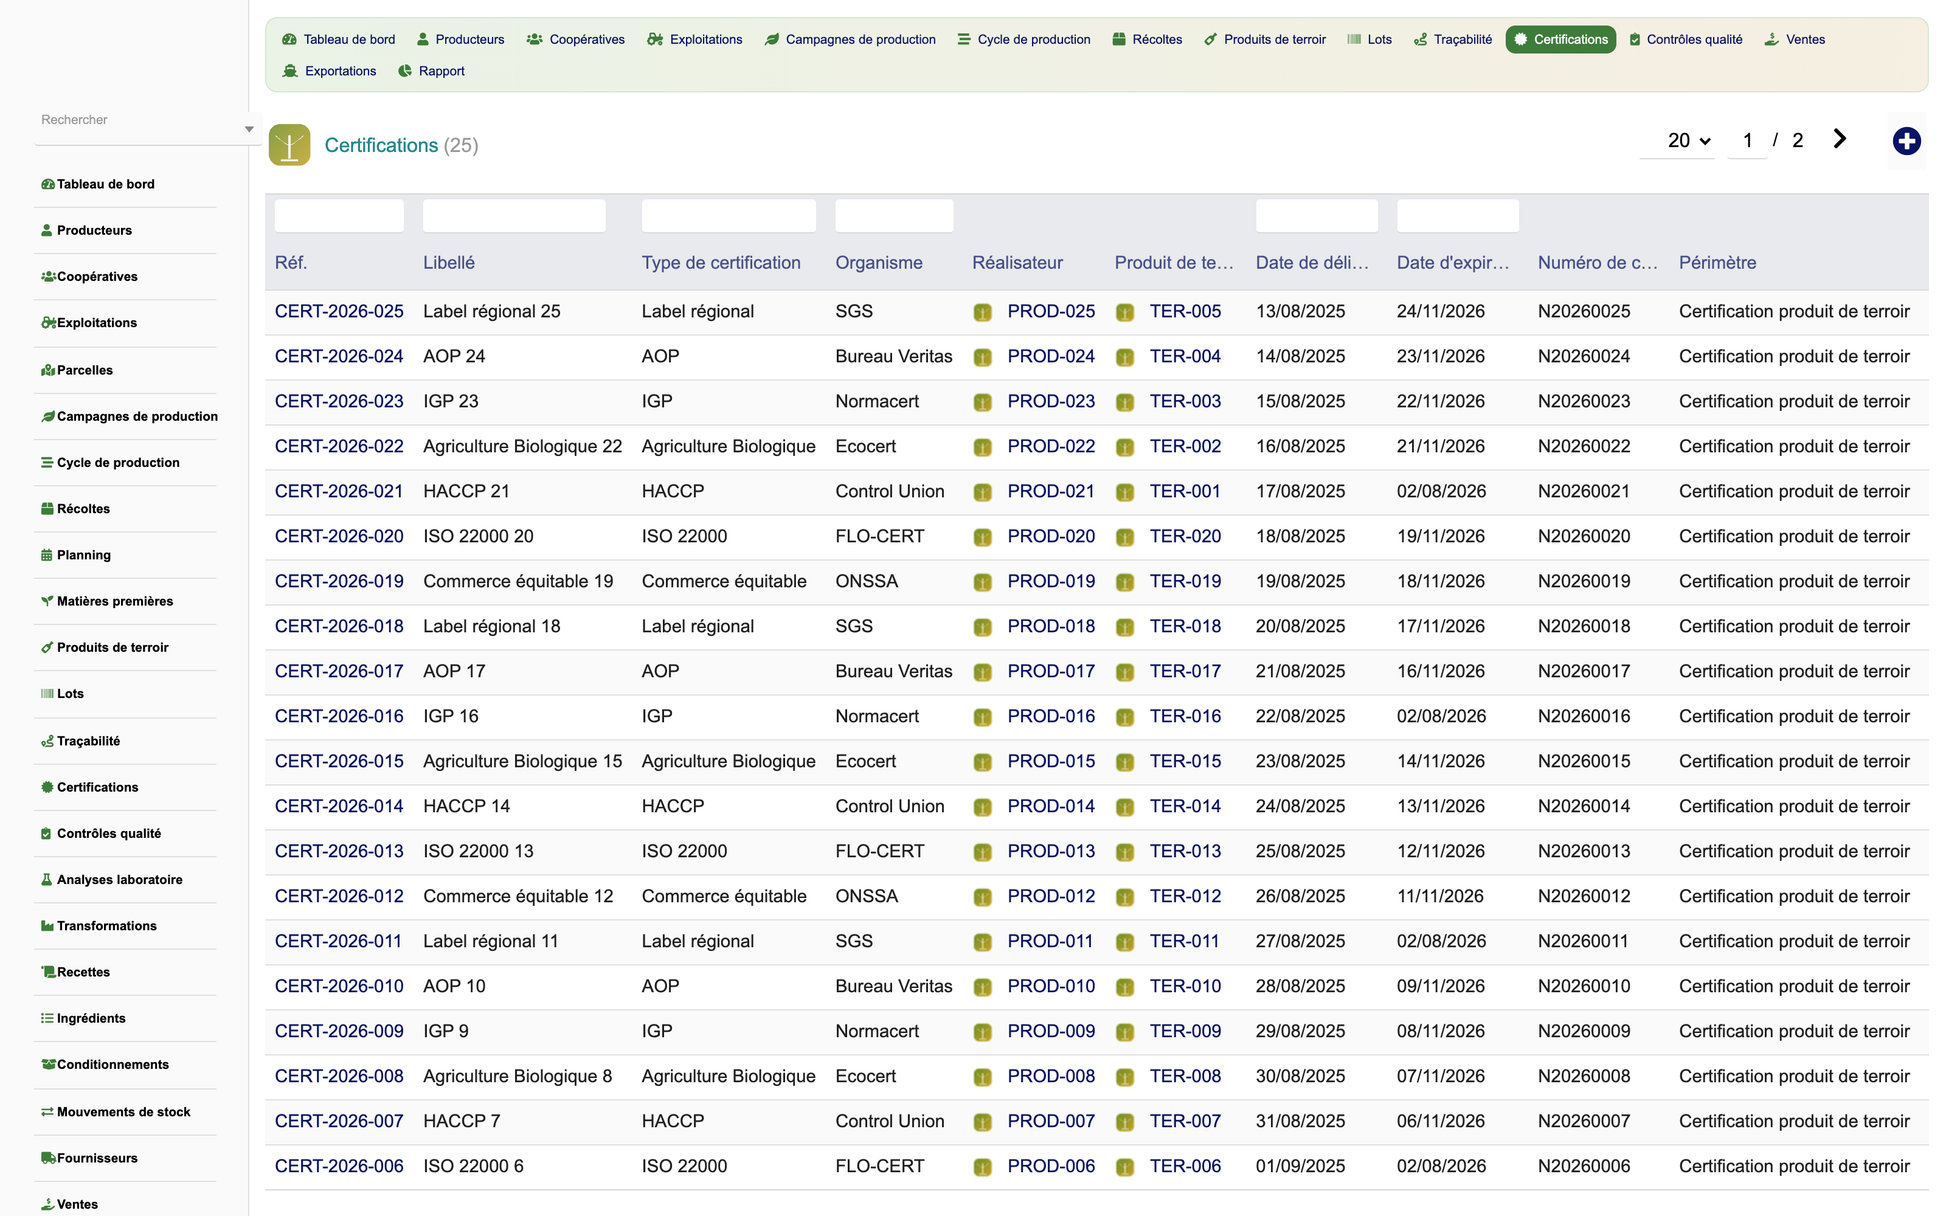The height and width of the screenshot is (1216, 1946).
Task: Click product icon beside TER-017
Action: 1125,672
